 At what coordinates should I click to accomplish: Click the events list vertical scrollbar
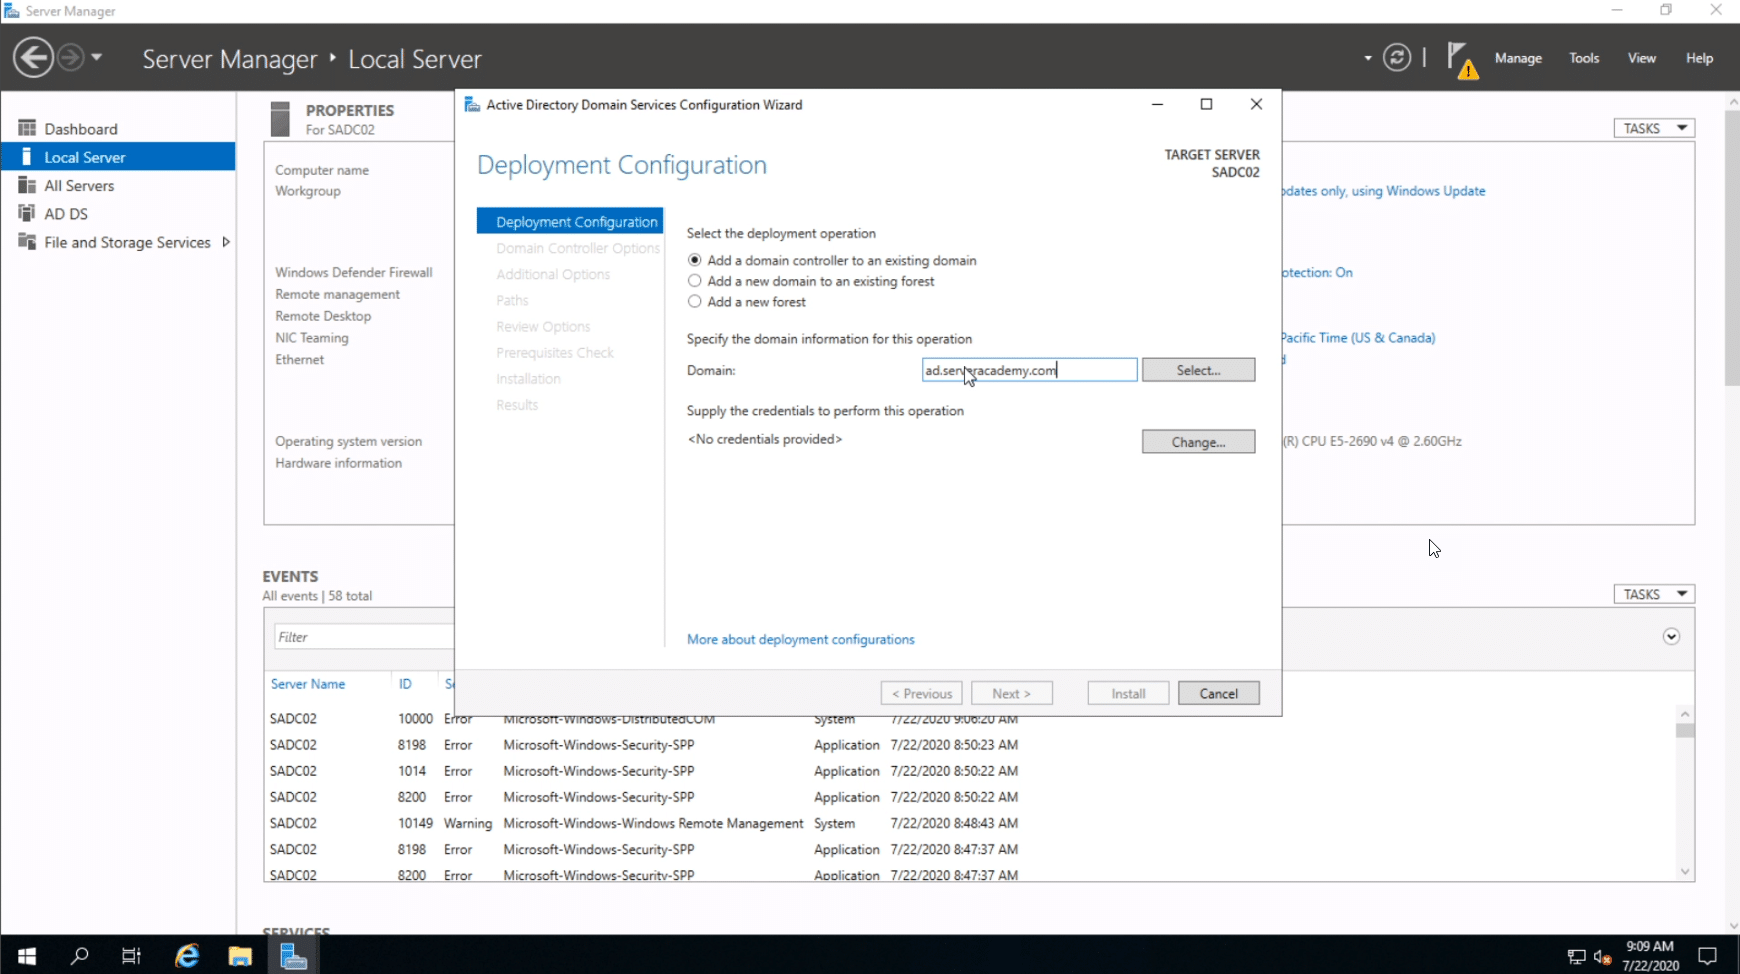point(1685,792)
